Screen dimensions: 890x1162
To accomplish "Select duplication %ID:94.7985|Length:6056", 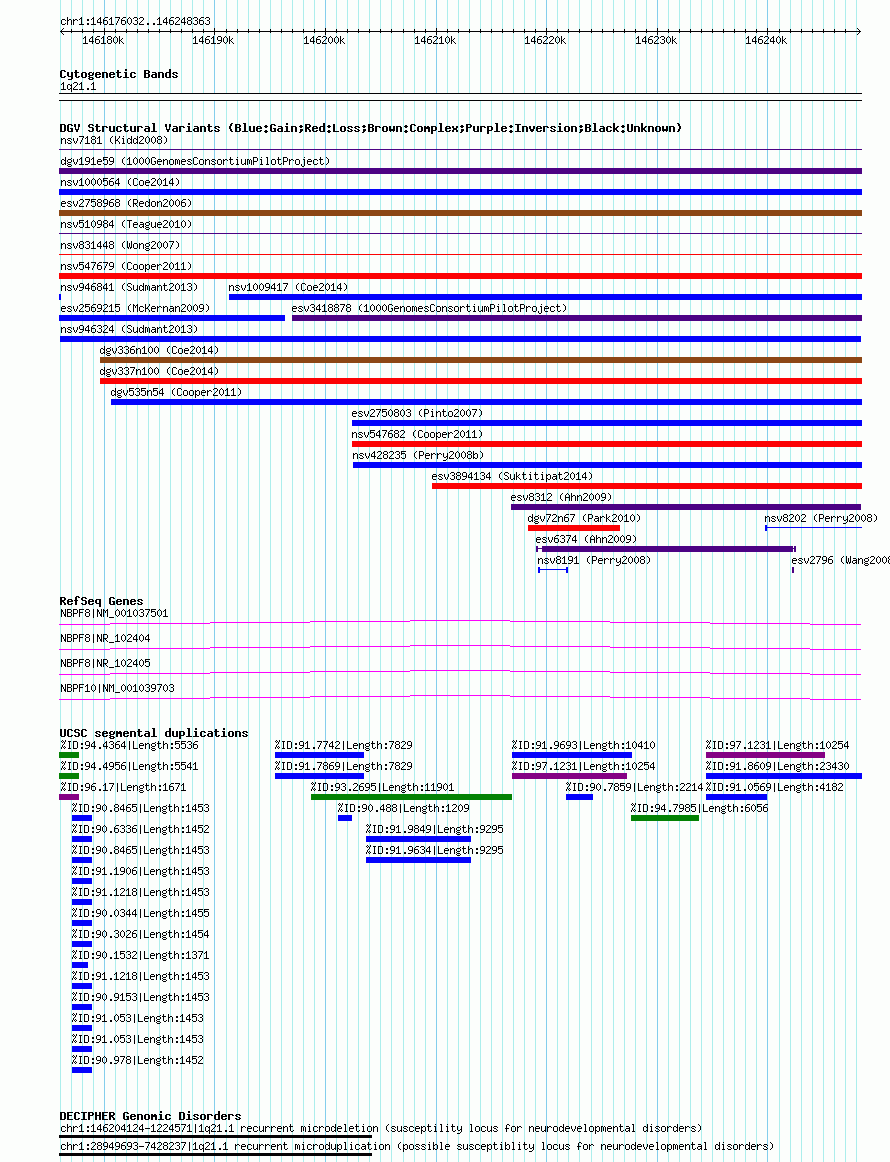I will pos(700,809).
